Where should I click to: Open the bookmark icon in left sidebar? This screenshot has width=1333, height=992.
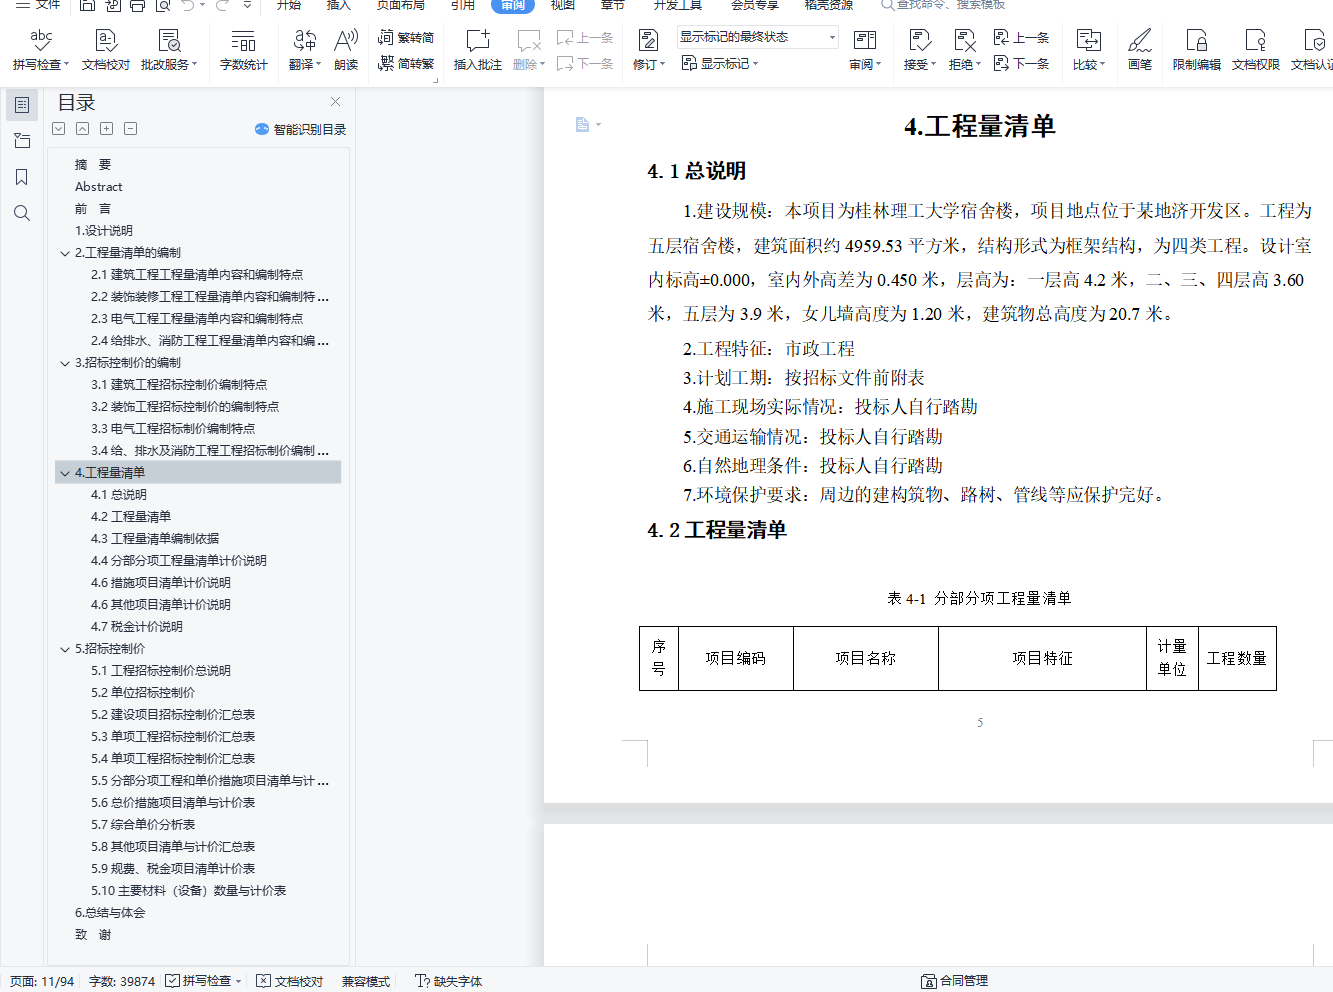tap(22, 177)
